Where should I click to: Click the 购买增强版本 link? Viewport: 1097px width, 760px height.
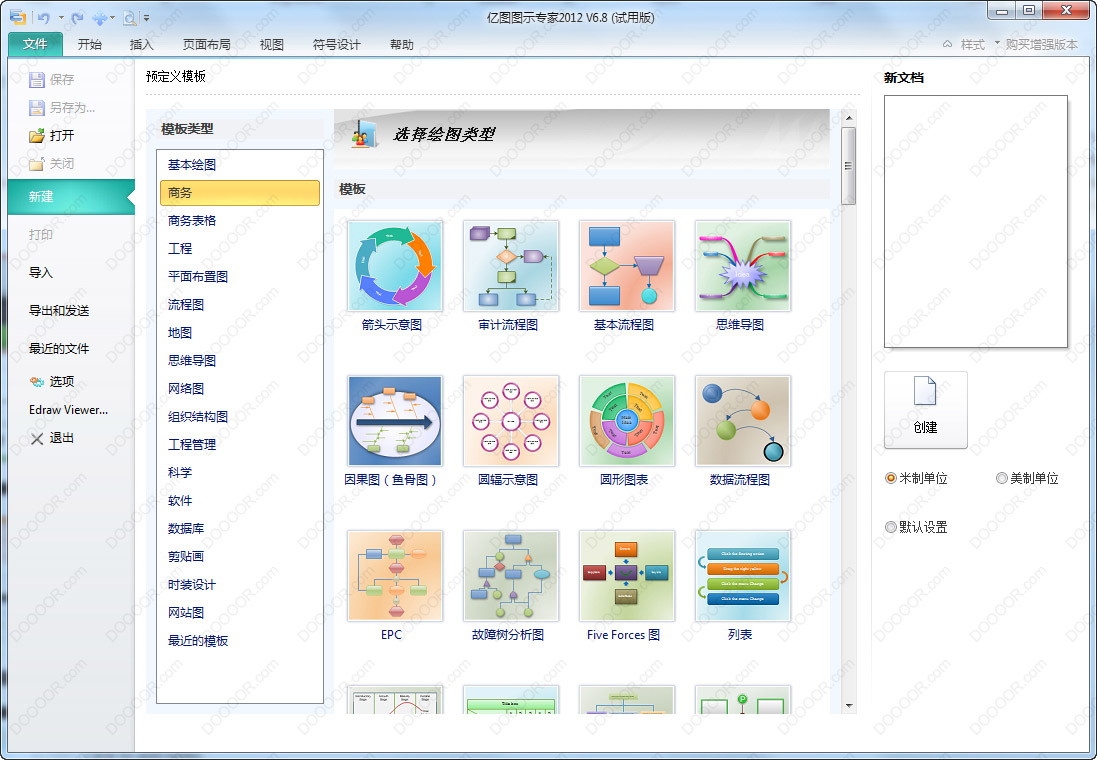(1041, 44)
